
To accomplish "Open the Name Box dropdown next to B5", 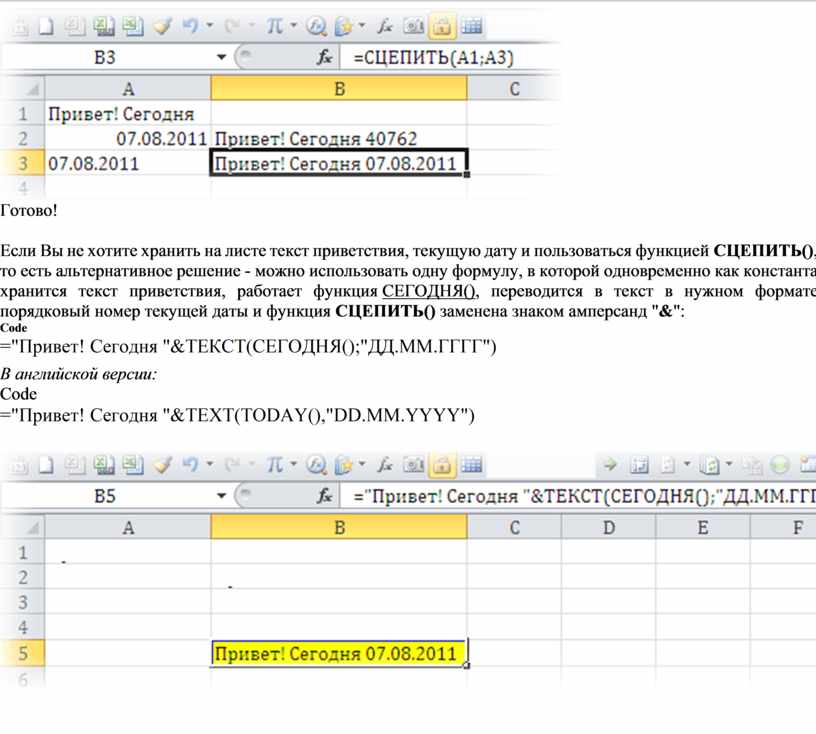I will tap(222, 496).
